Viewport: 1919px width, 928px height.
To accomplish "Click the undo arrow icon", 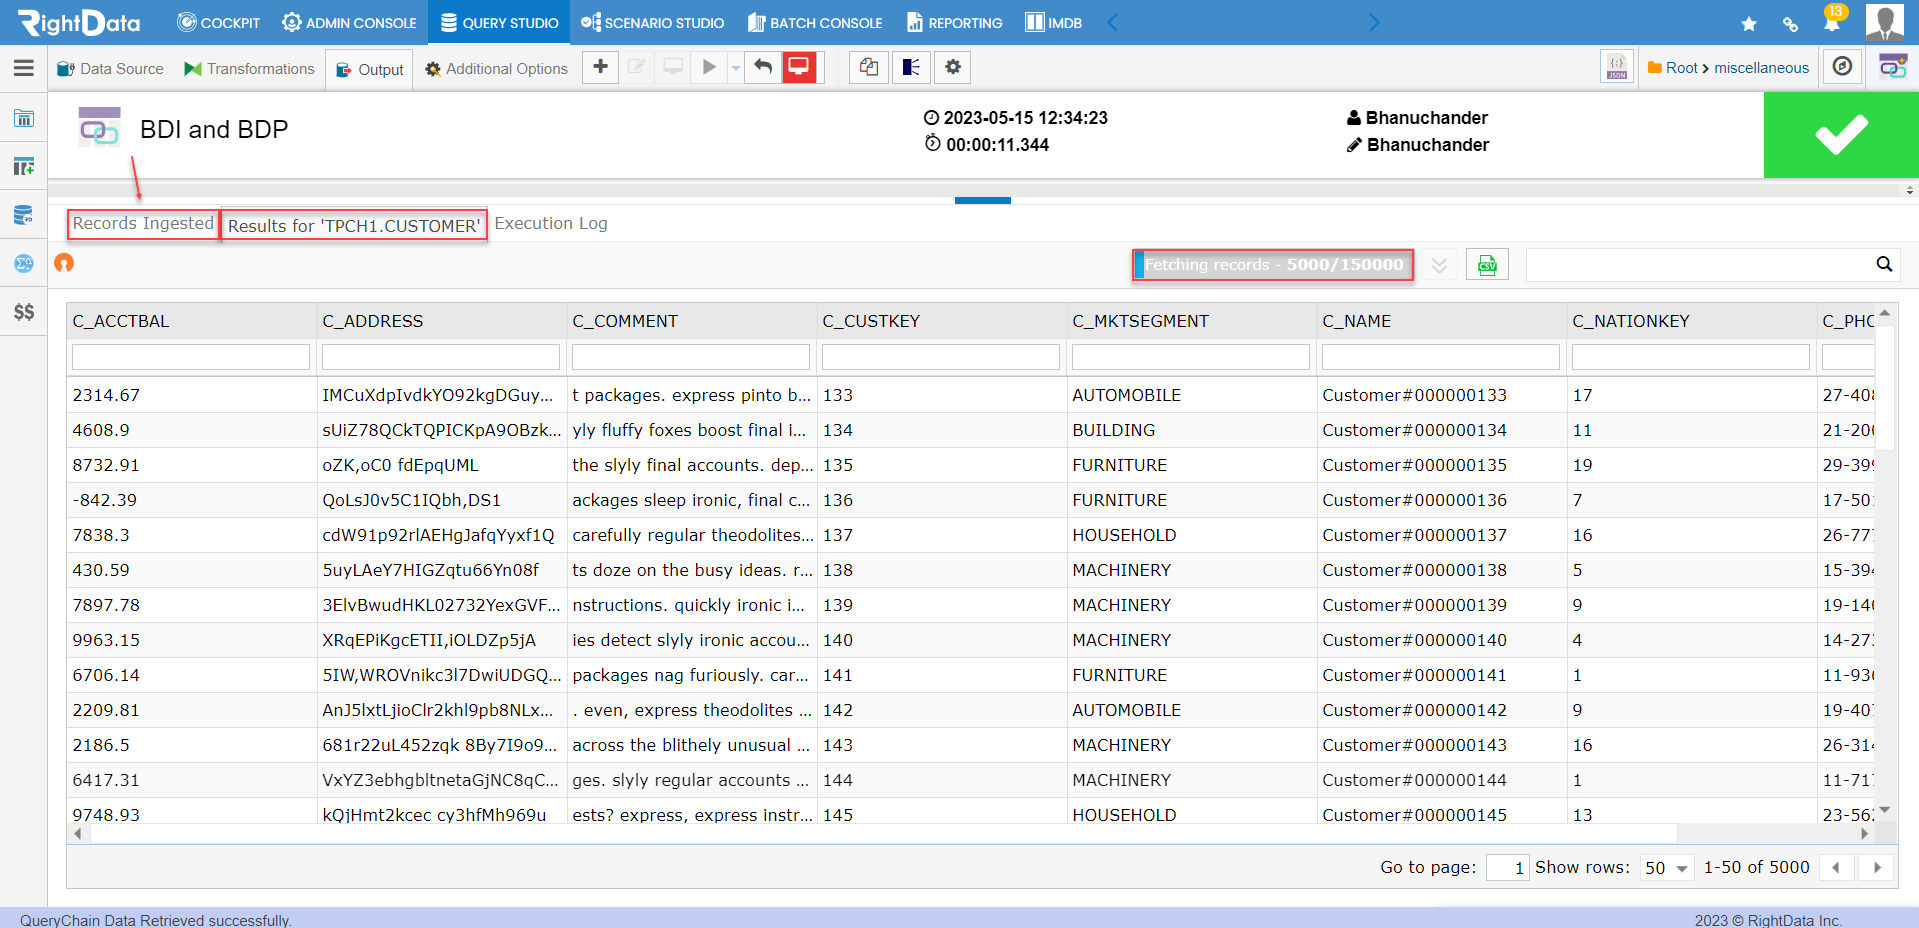I will (x=761, y=67).
